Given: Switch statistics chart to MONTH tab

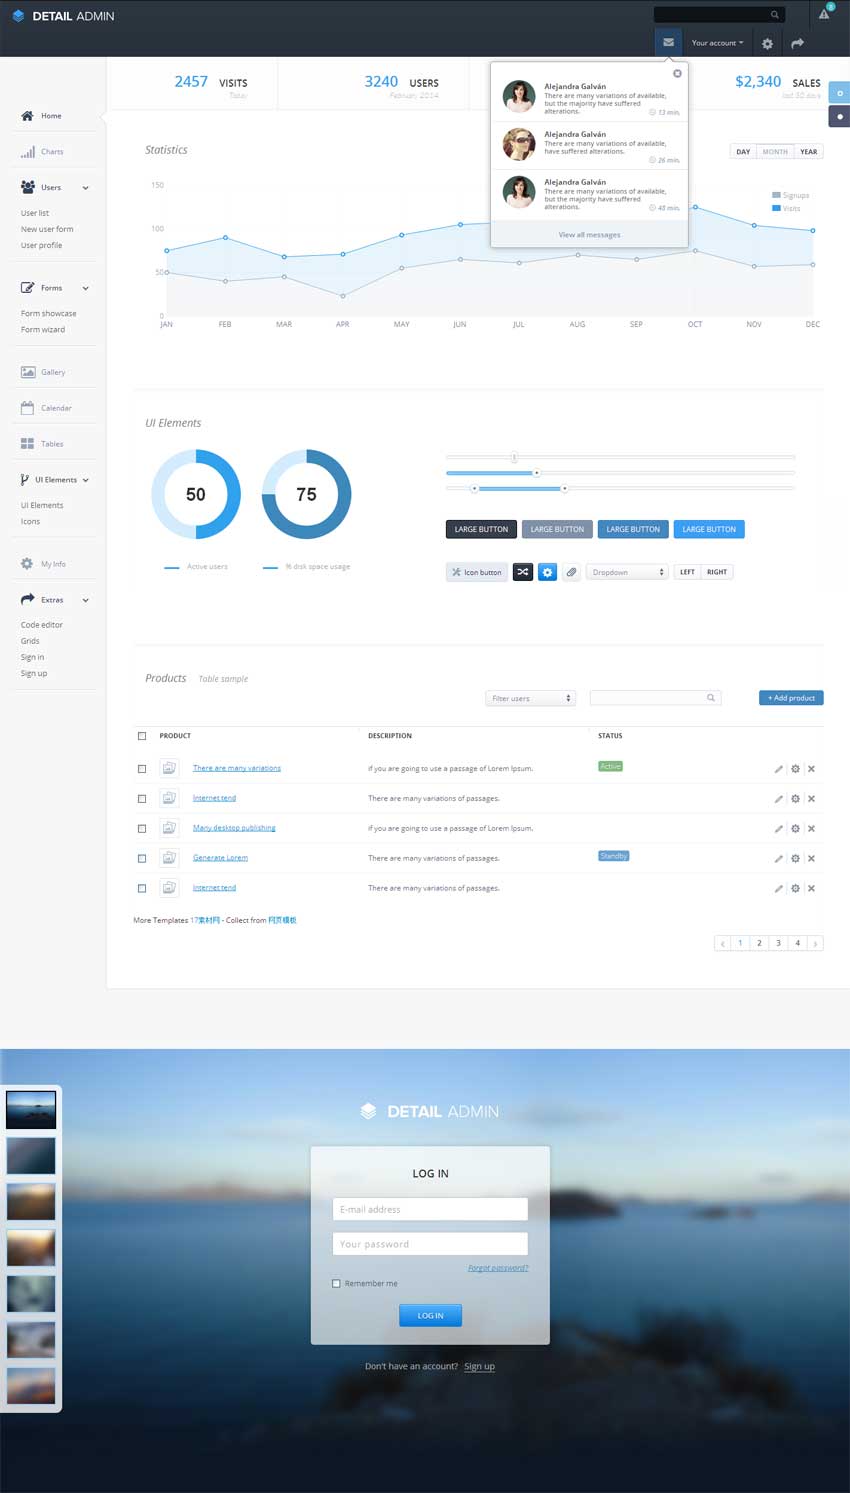Looking at the screenshot, I should 775,152.
